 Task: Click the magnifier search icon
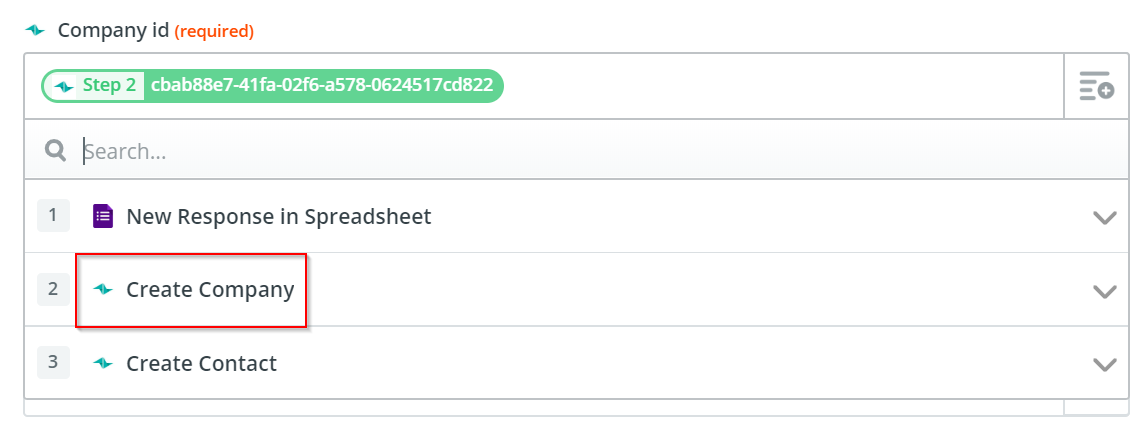[x=55, y=150]
